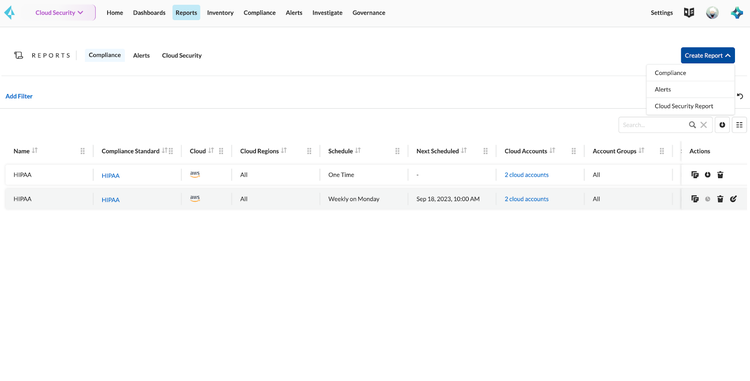Edit the Weekly on Monday HIPAA report
The height and width of the screenshot is (381, 750).
tap(733, 199)
